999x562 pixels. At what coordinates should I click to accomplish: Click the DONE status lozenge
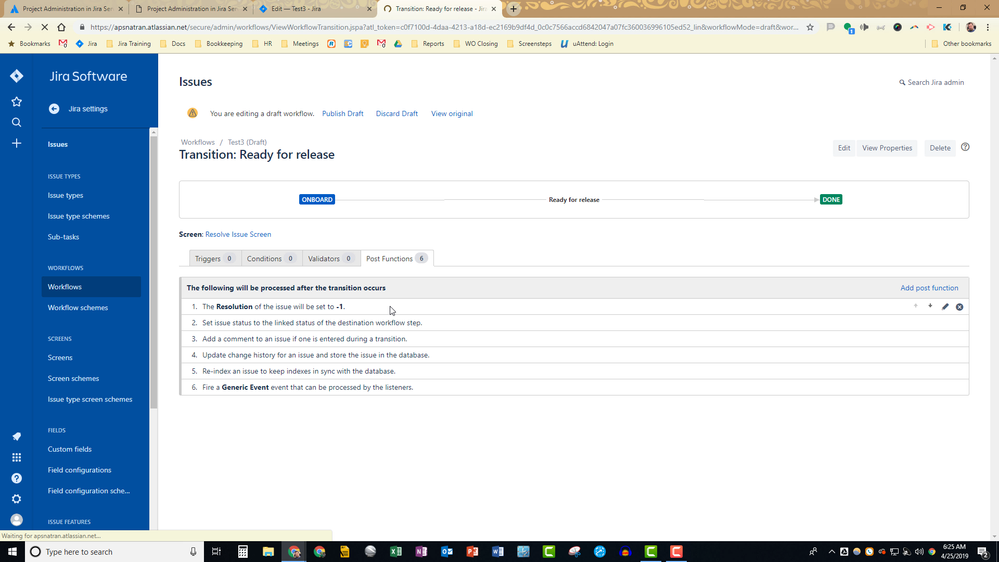click(x=831, y=199)
